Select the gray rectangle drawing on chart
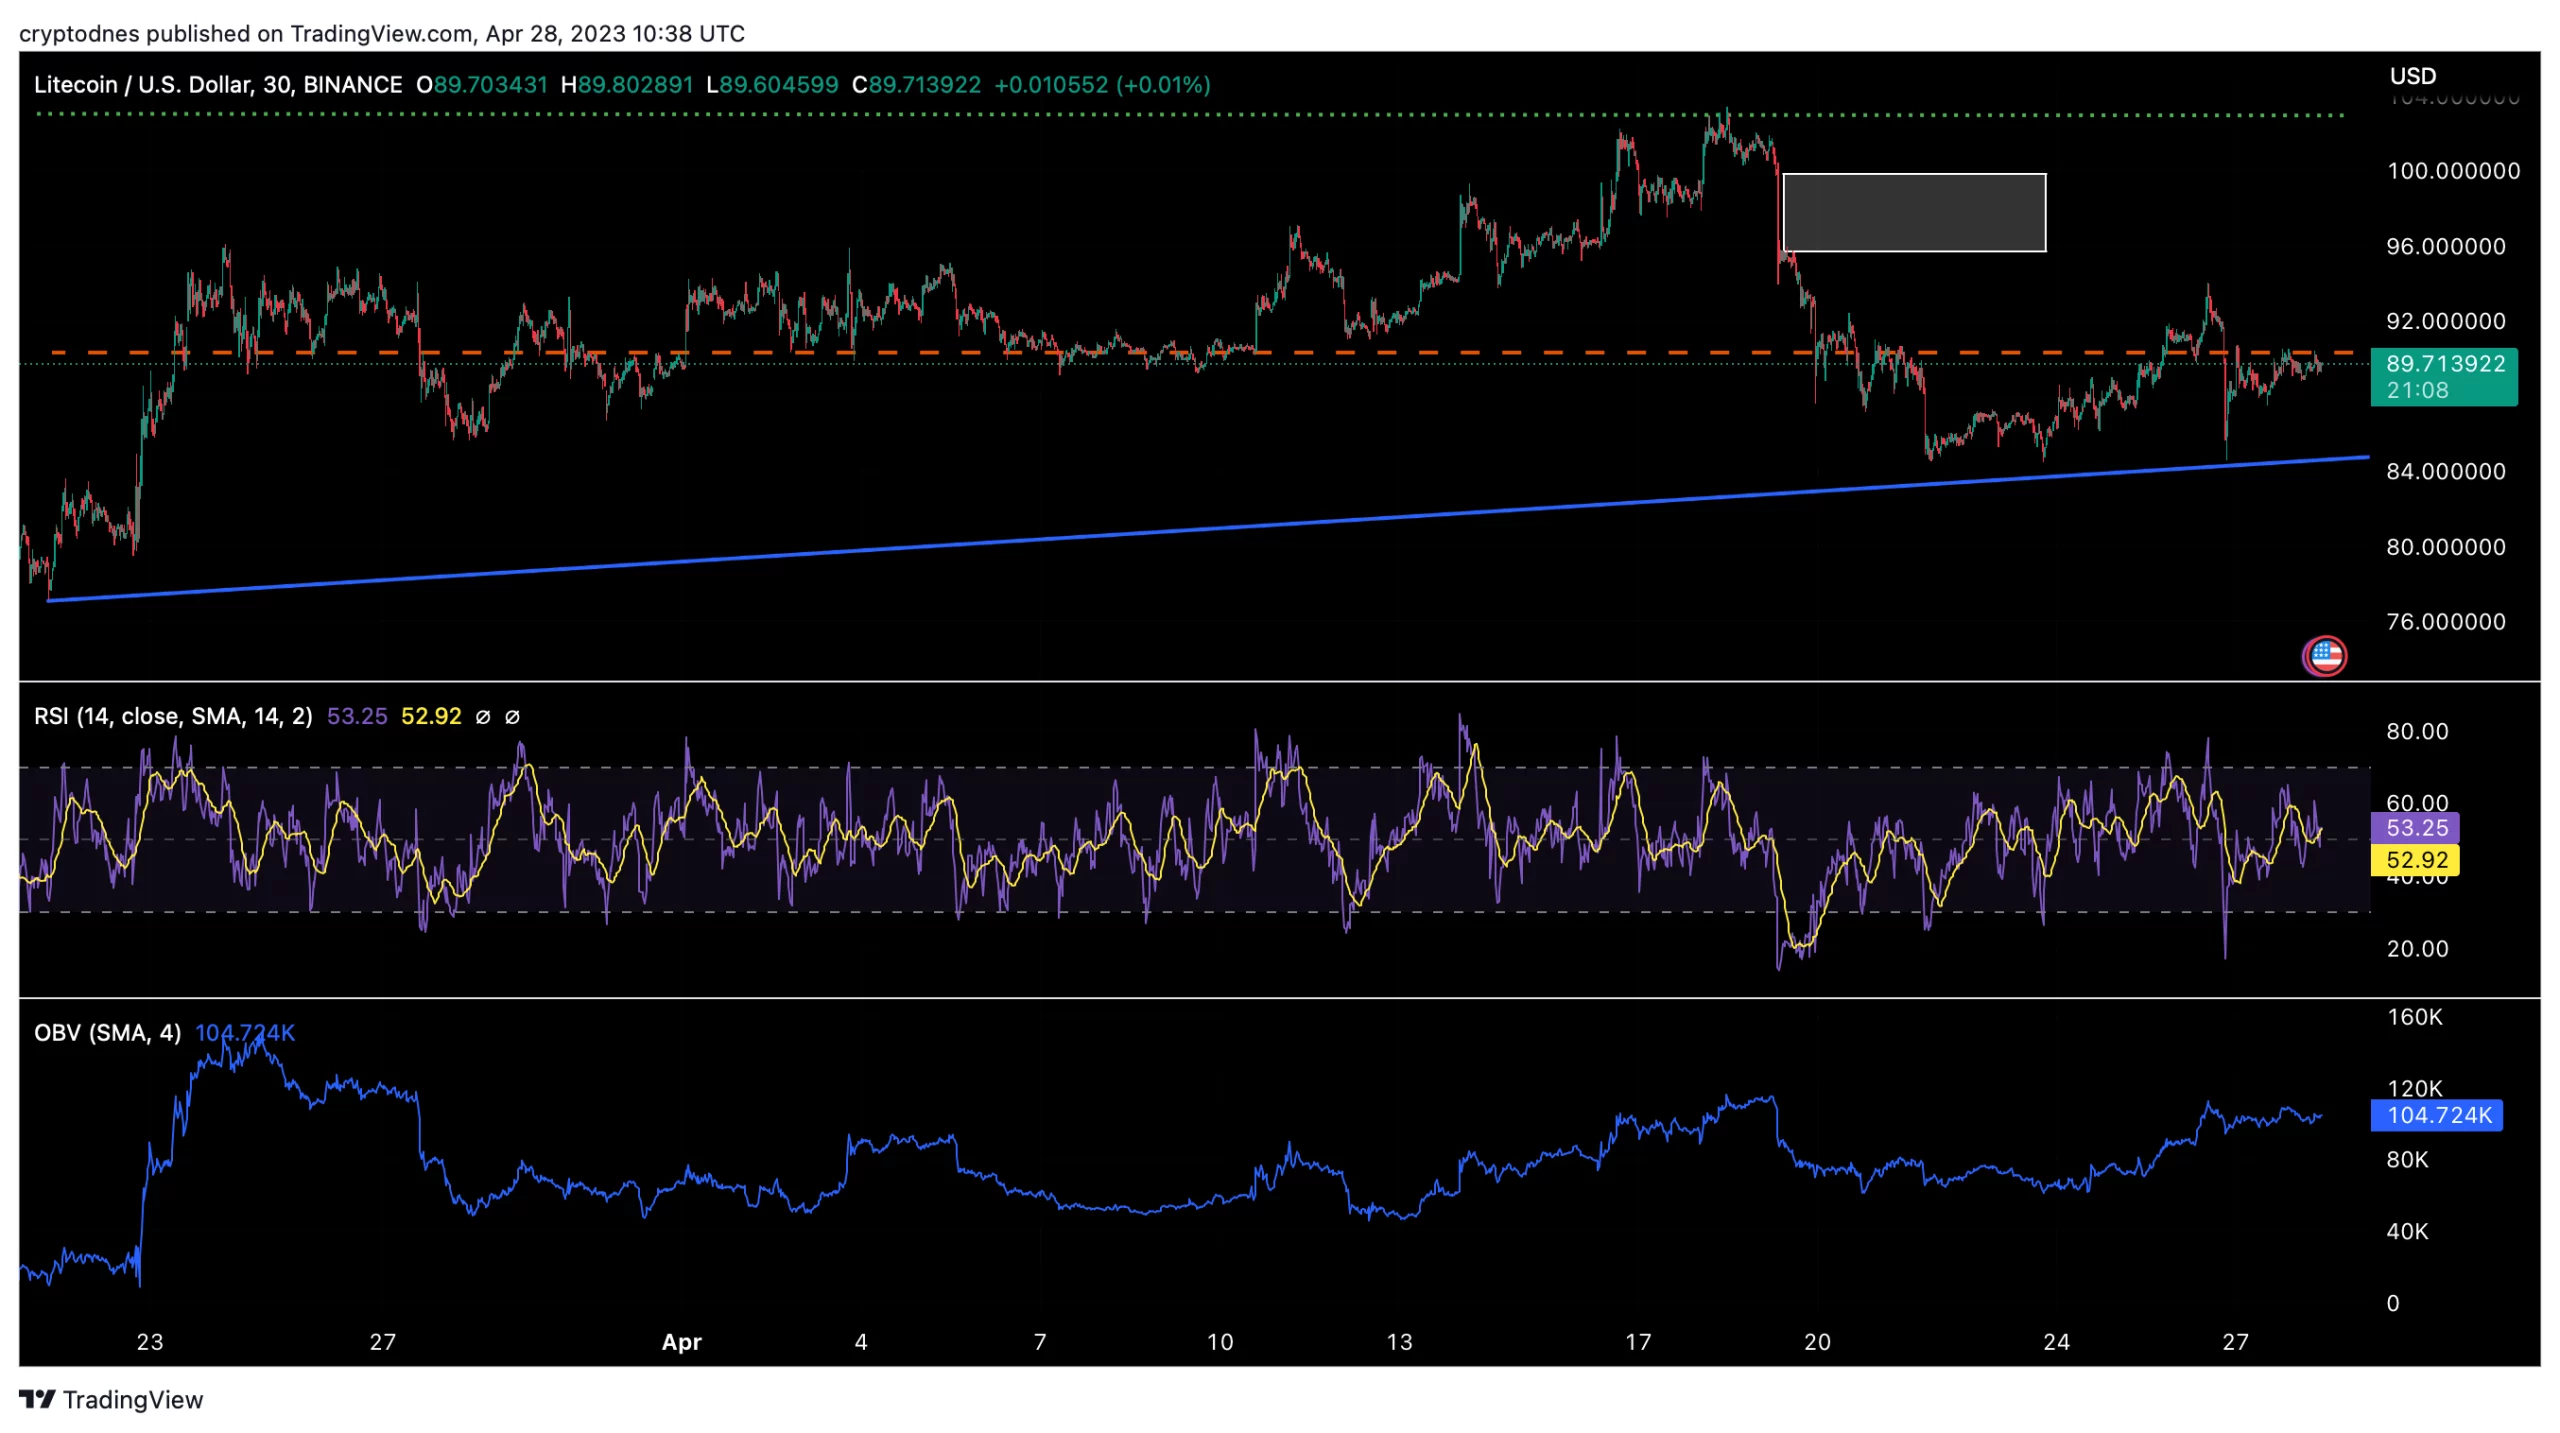This screenshot has width=2560, height=1433. pos(1913,212)
